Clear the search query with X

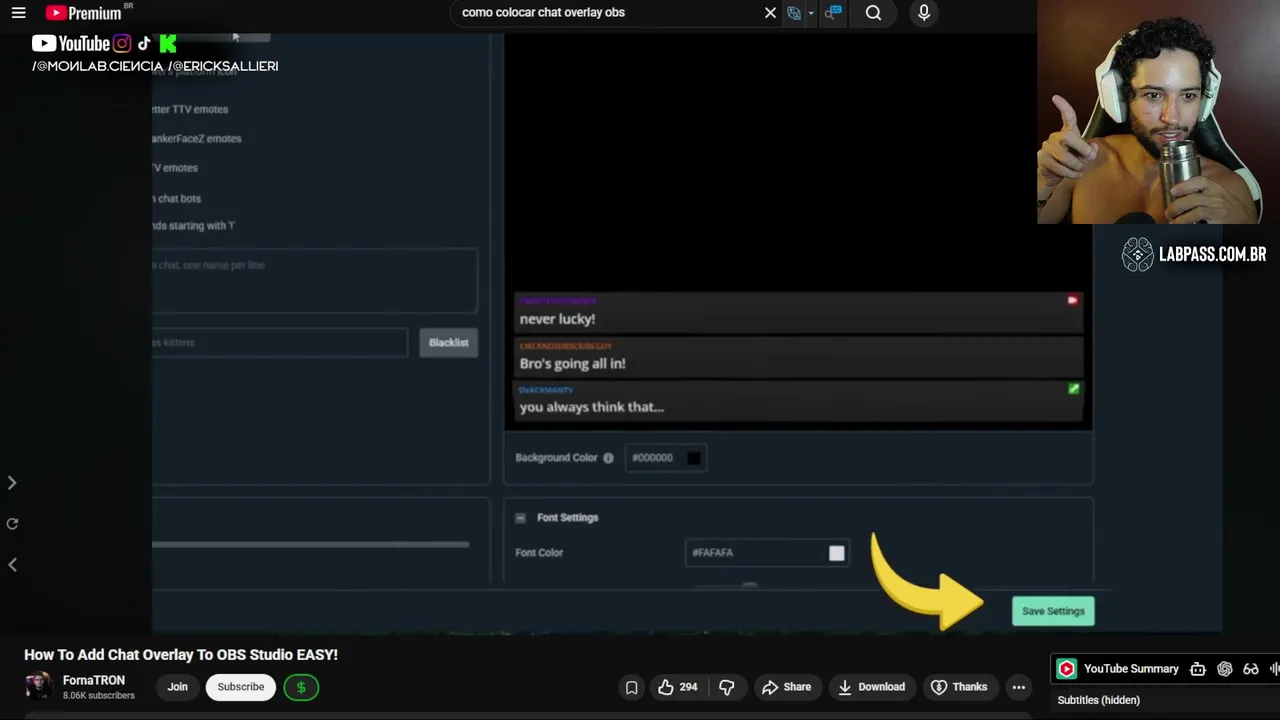[x=770, y=13]
